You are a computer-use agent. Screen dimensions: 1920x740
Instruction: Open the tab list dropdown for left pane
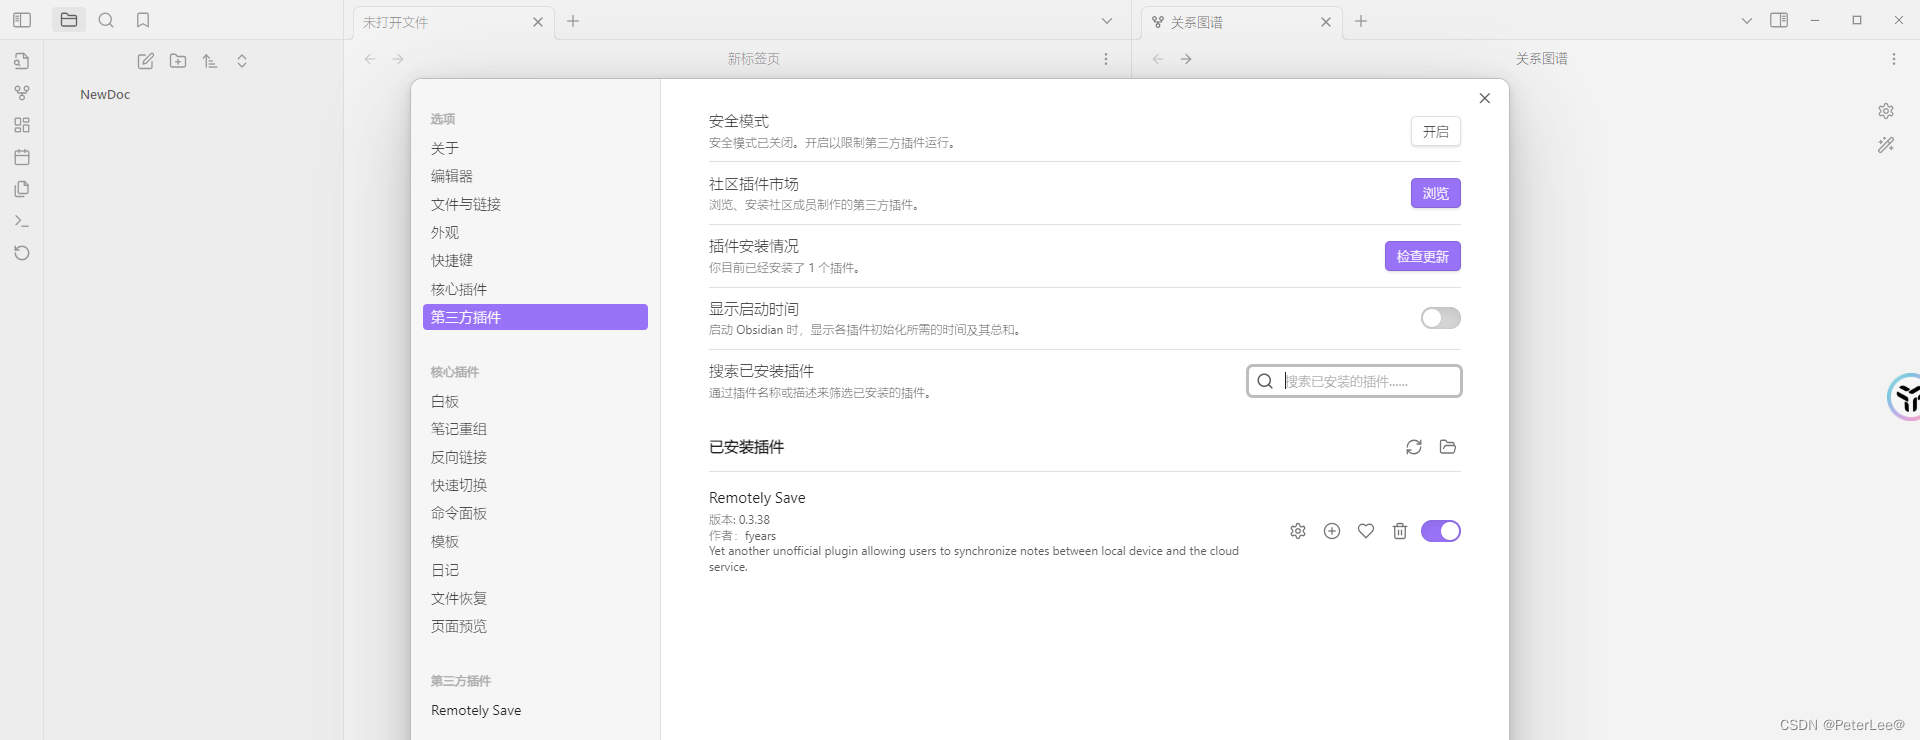click(1107, 21)
